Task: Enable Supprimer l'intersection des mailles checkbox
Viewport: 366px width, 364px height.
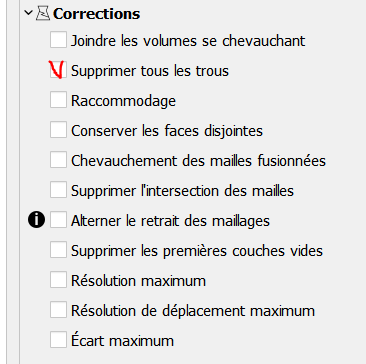Action: point(58,190)
